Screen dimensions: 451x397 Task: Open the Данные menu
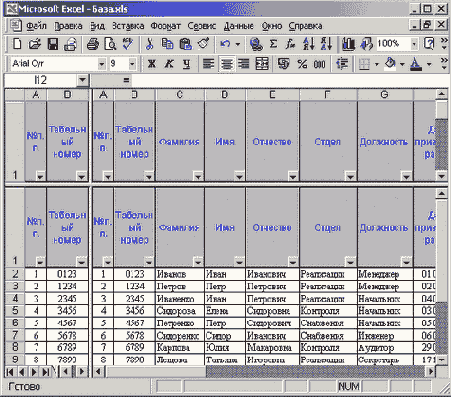pos(239,26)
